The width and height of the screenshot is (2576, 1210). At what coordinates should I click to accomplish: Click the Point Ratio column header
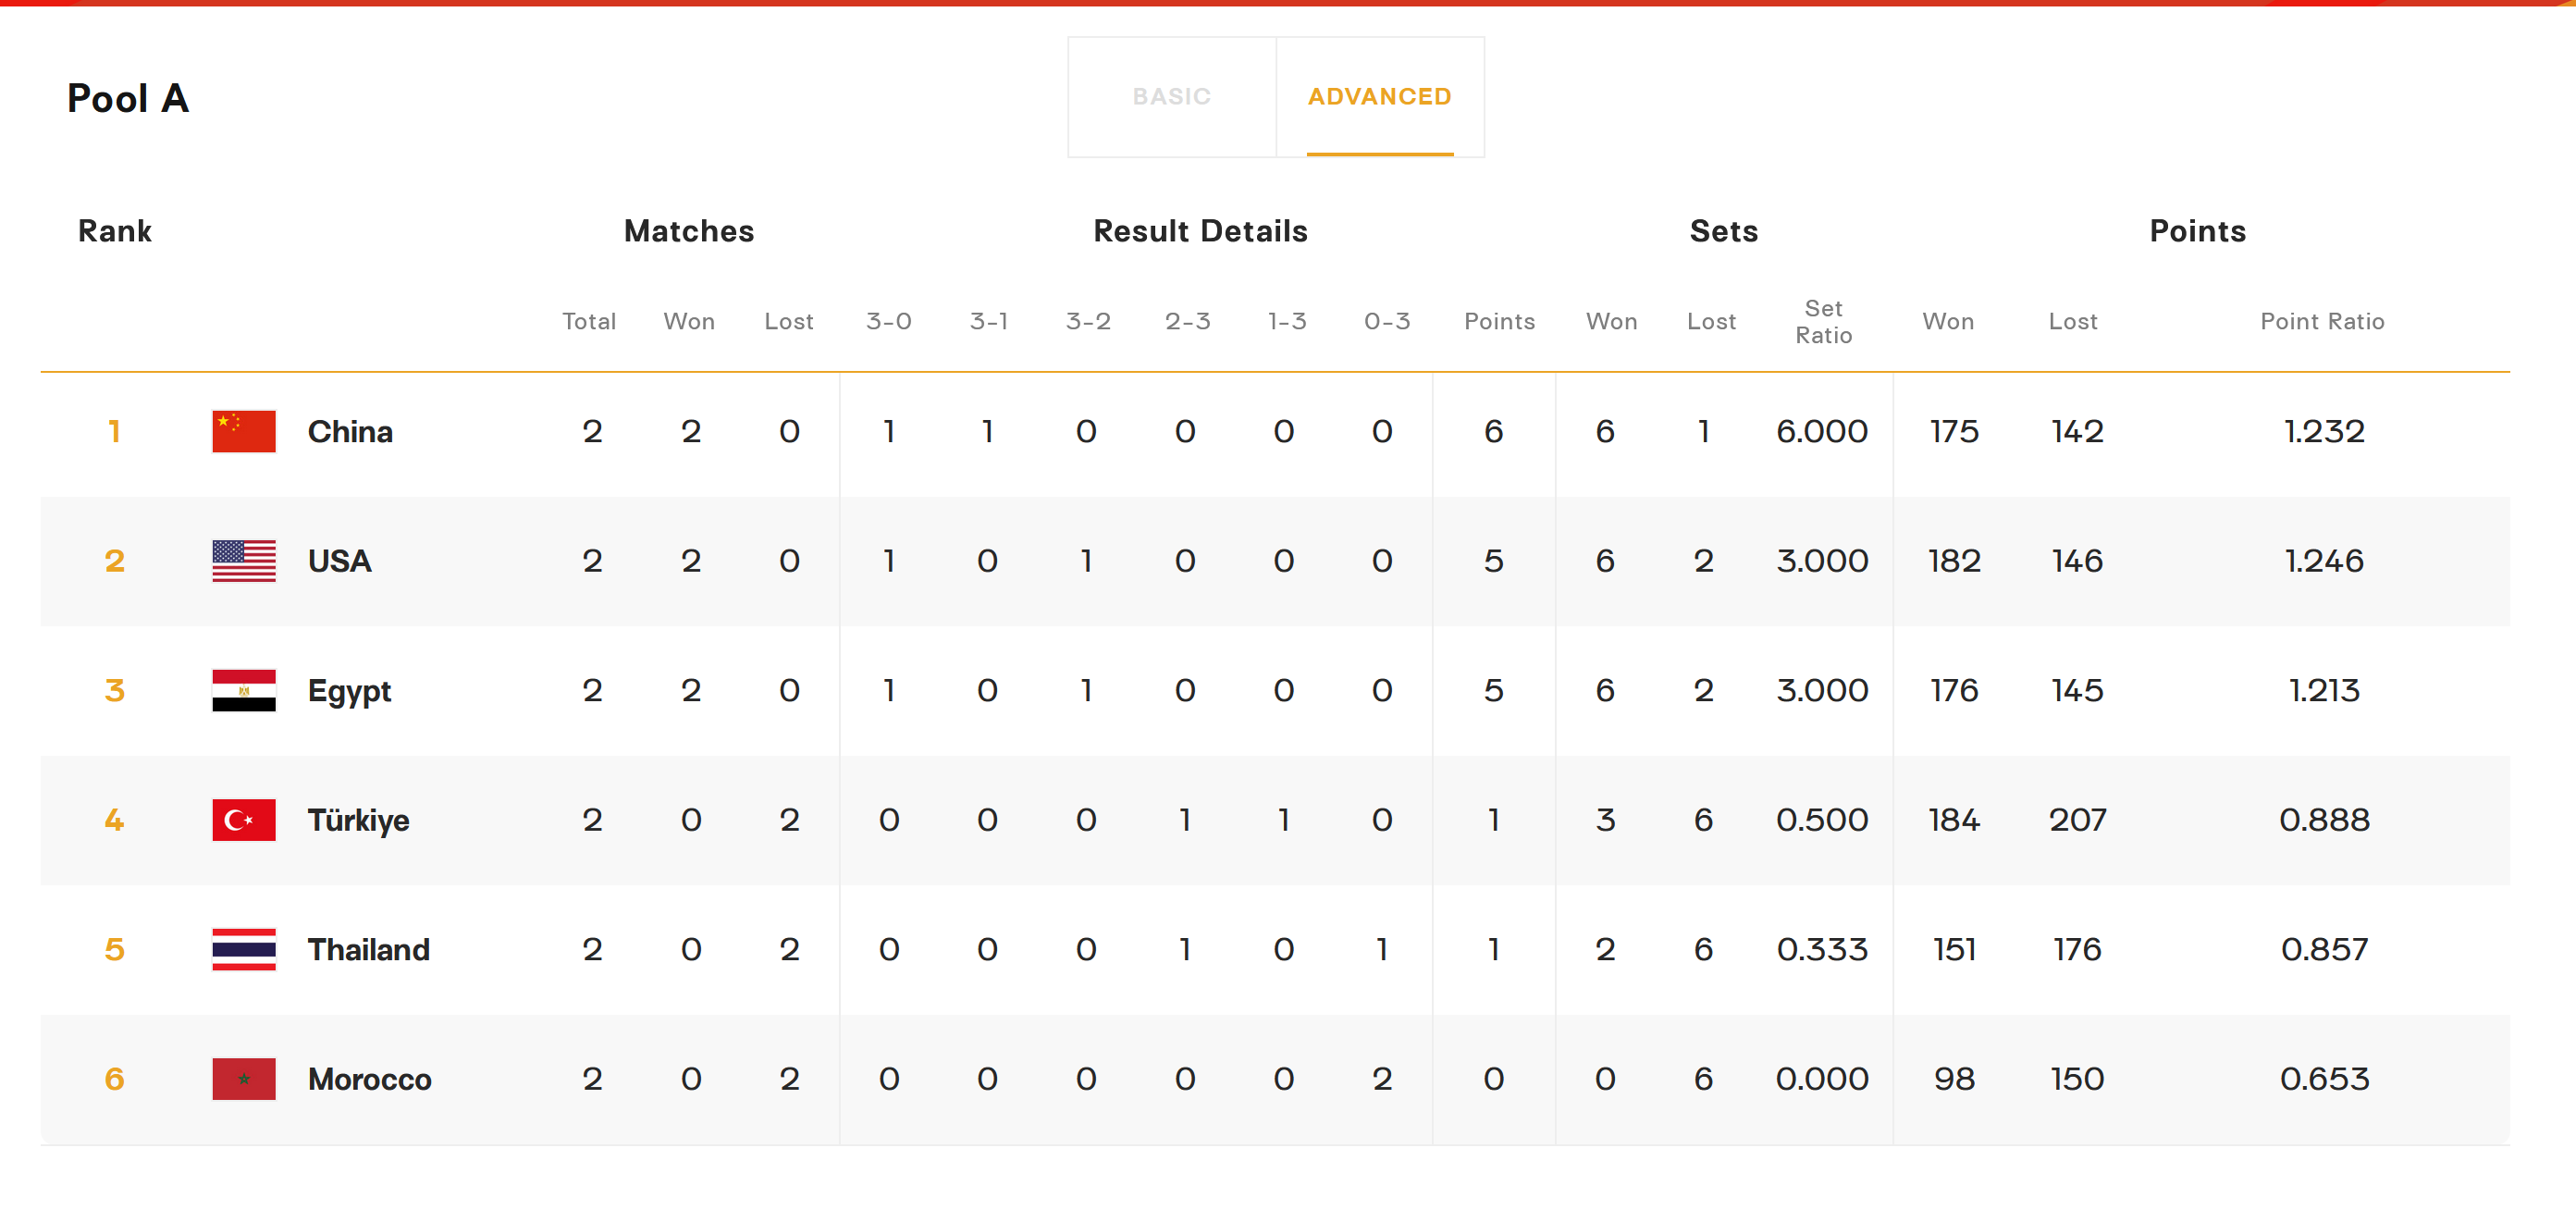[x=2322, y=322]
